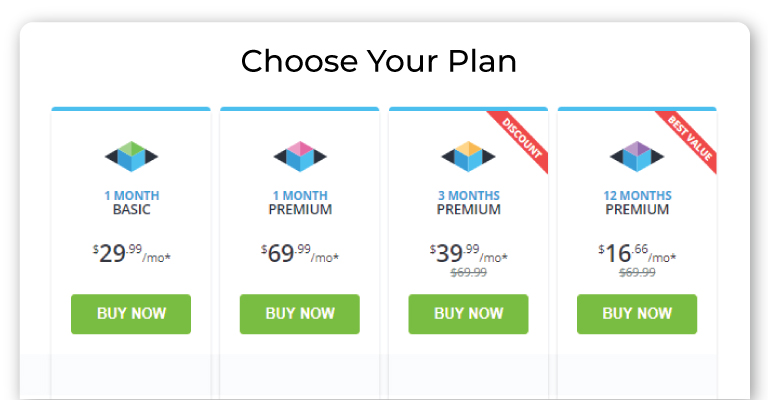Click the orange-topped cube icon for 3 Months Premium
This screenshot has height=400, width=768.
(x=468, y=156)
